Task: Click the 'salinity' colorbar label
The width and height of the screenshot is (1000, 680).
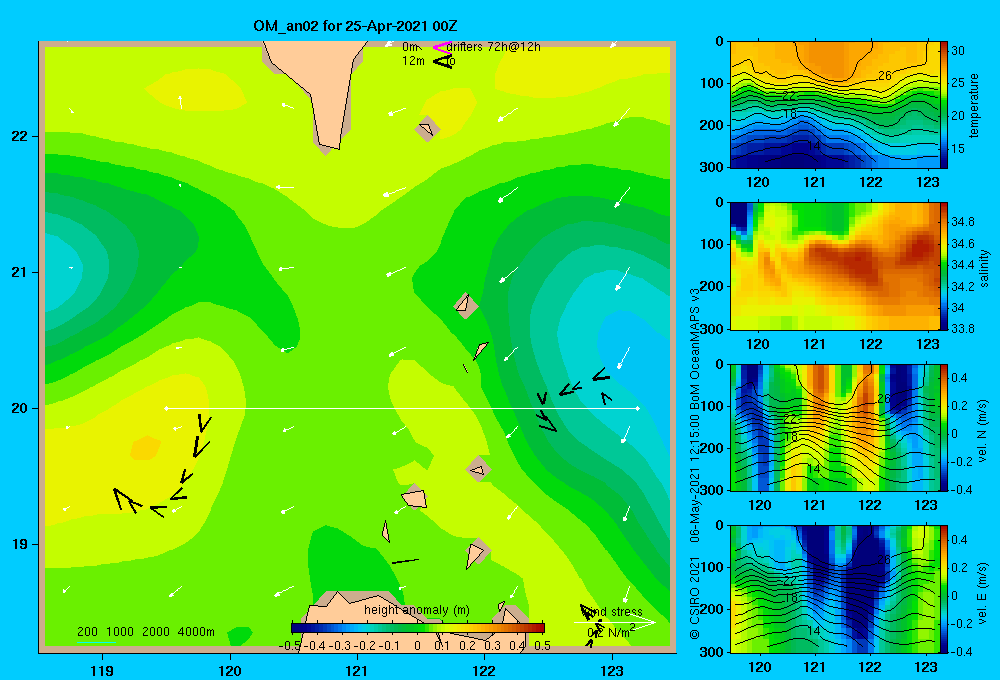Action: pyautogui.click(x=983, y=268)
